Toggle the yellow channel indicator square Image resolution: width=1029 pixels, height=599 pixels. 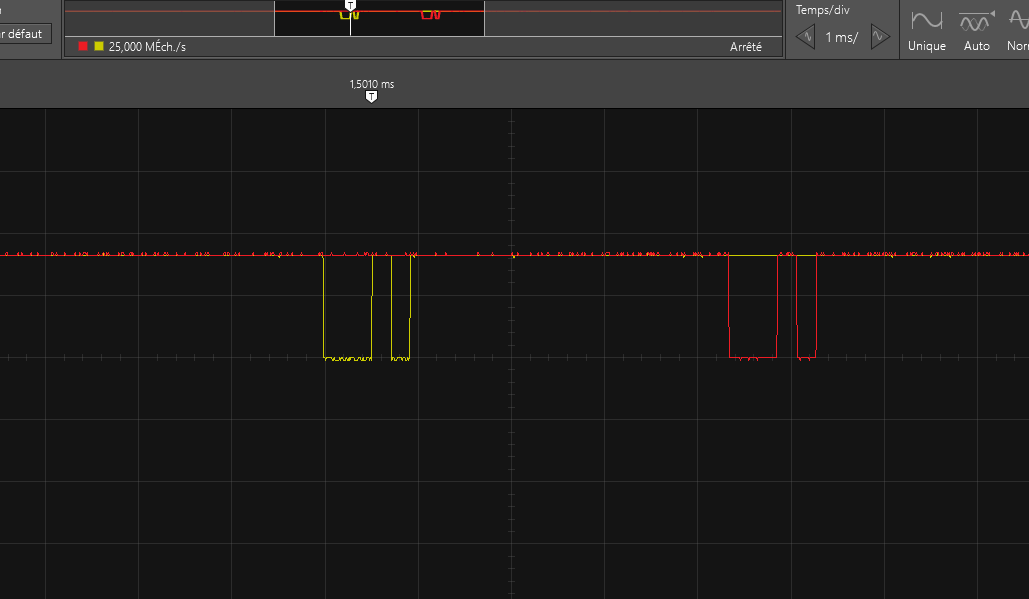point(98,45)
